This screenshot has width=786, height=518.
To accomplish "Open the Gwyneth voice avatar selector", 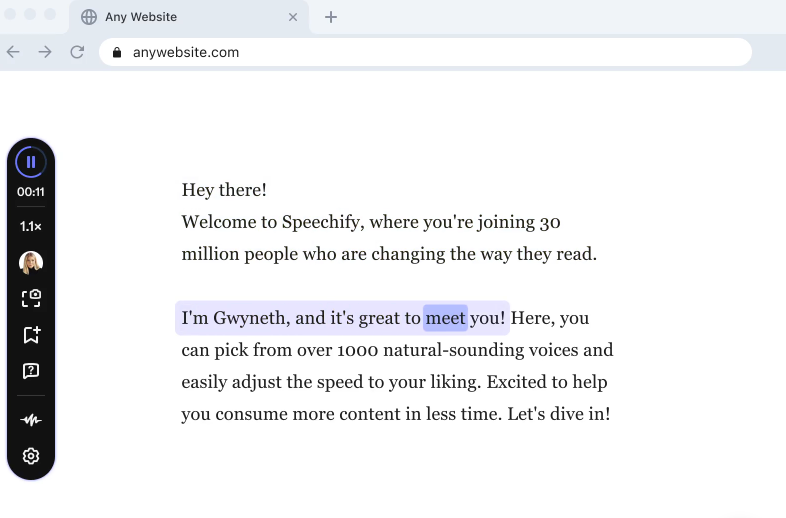I will (31, 262).
